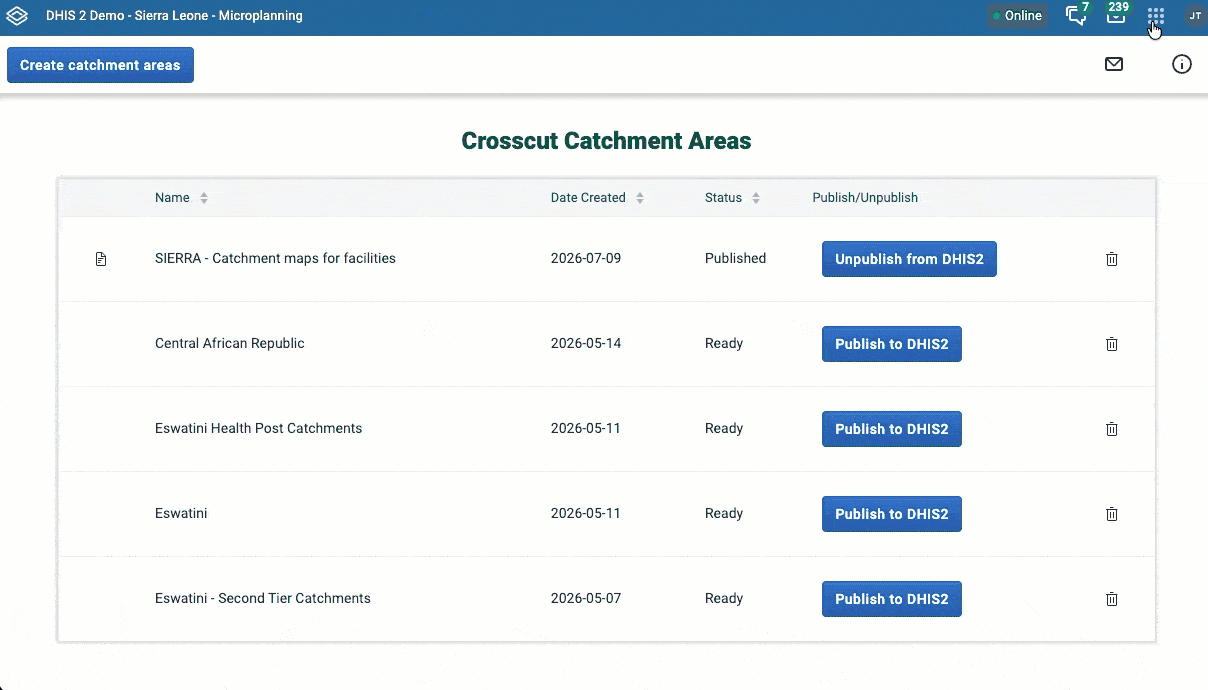
Task: Click the Published status cell
Action: click(x=735, y=258)
